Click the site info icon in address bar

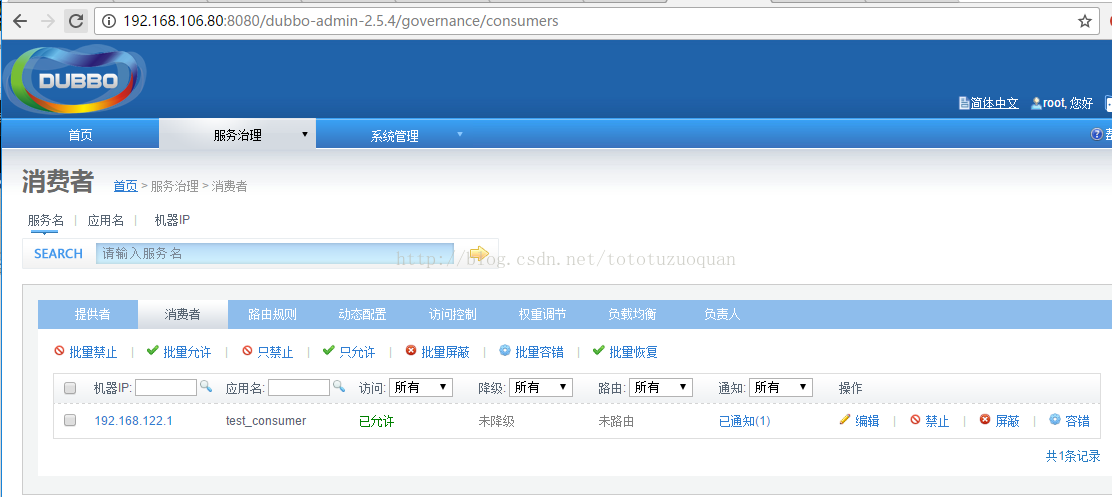109,21
